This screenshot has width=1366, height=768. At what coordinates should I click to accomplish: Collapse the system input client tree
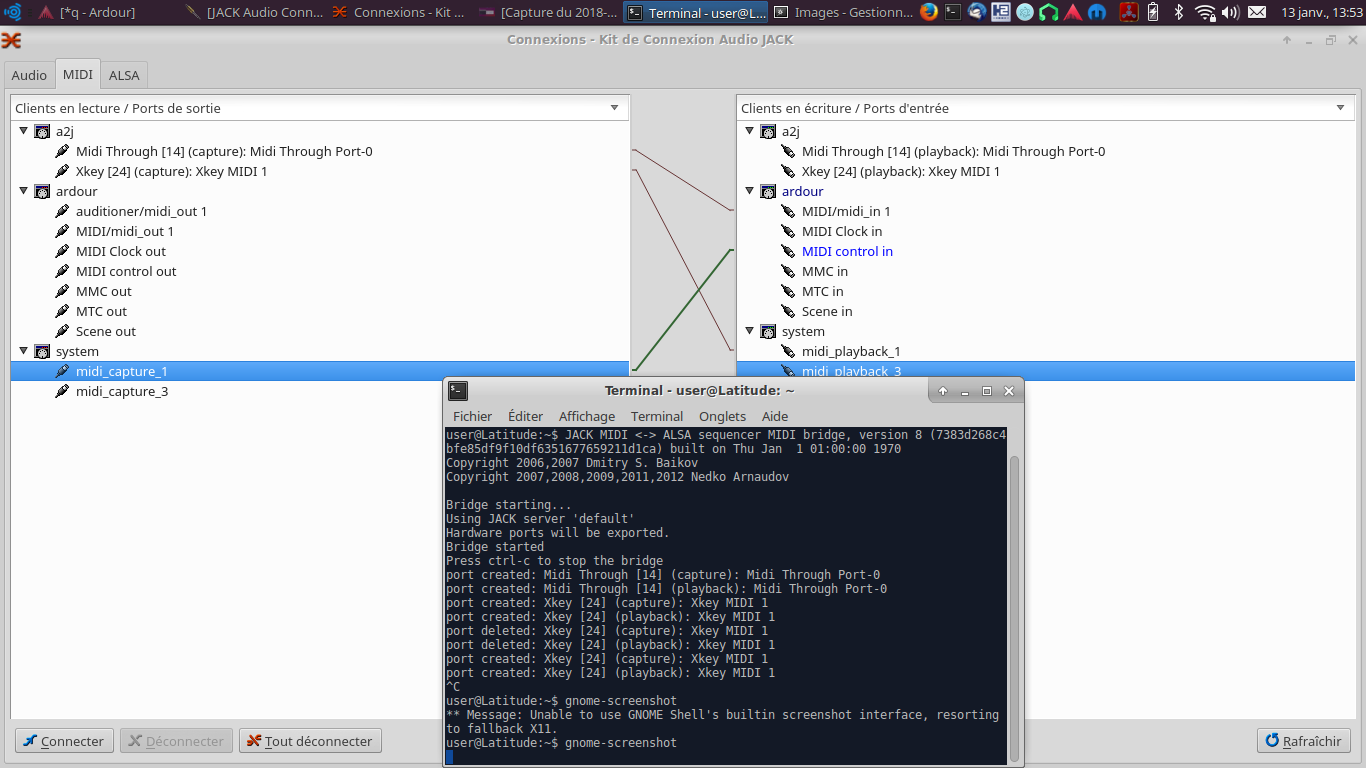[x=750, y=331]
